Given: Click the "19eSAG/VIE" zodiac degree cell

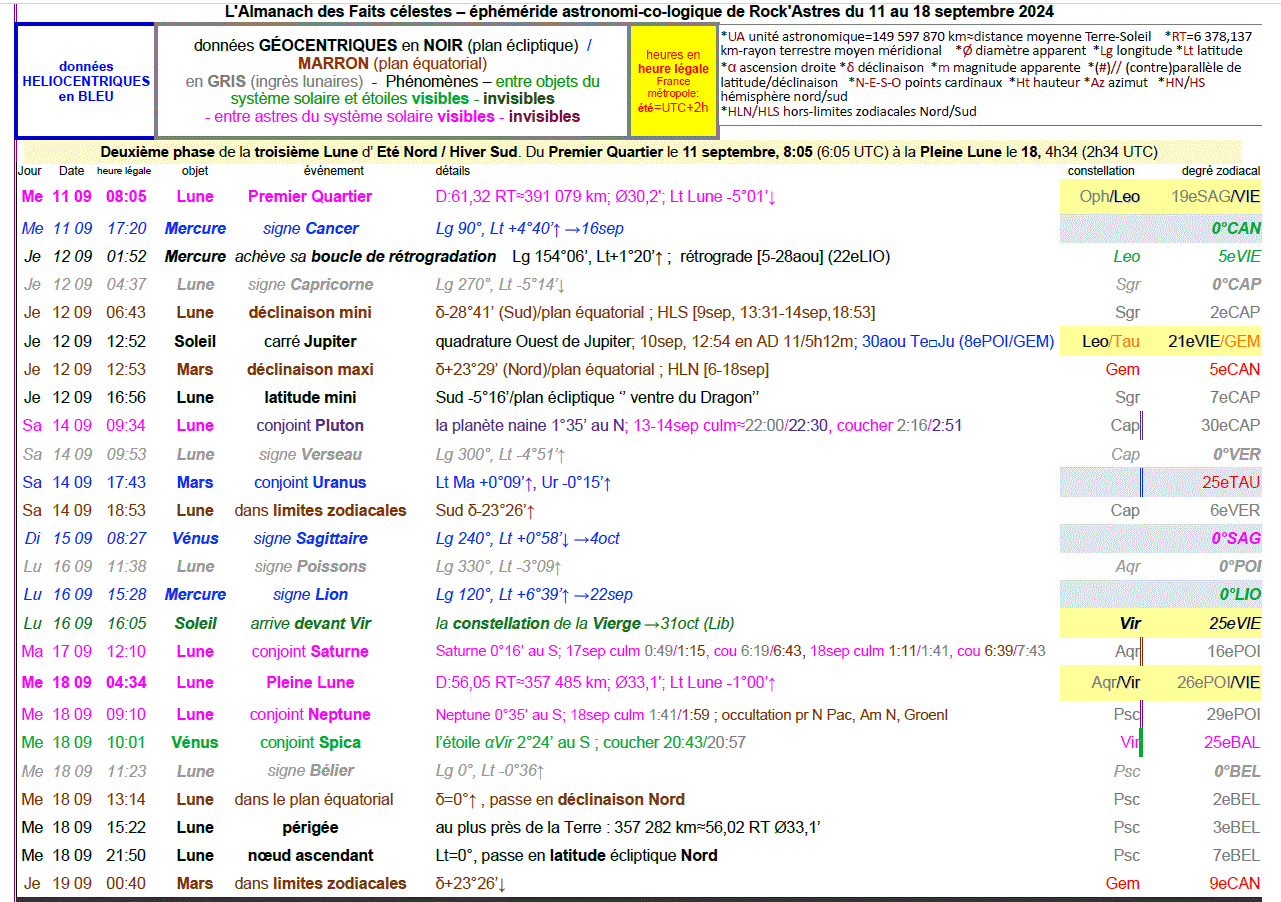Looking at the screenshot, I should click(1215, 197).
